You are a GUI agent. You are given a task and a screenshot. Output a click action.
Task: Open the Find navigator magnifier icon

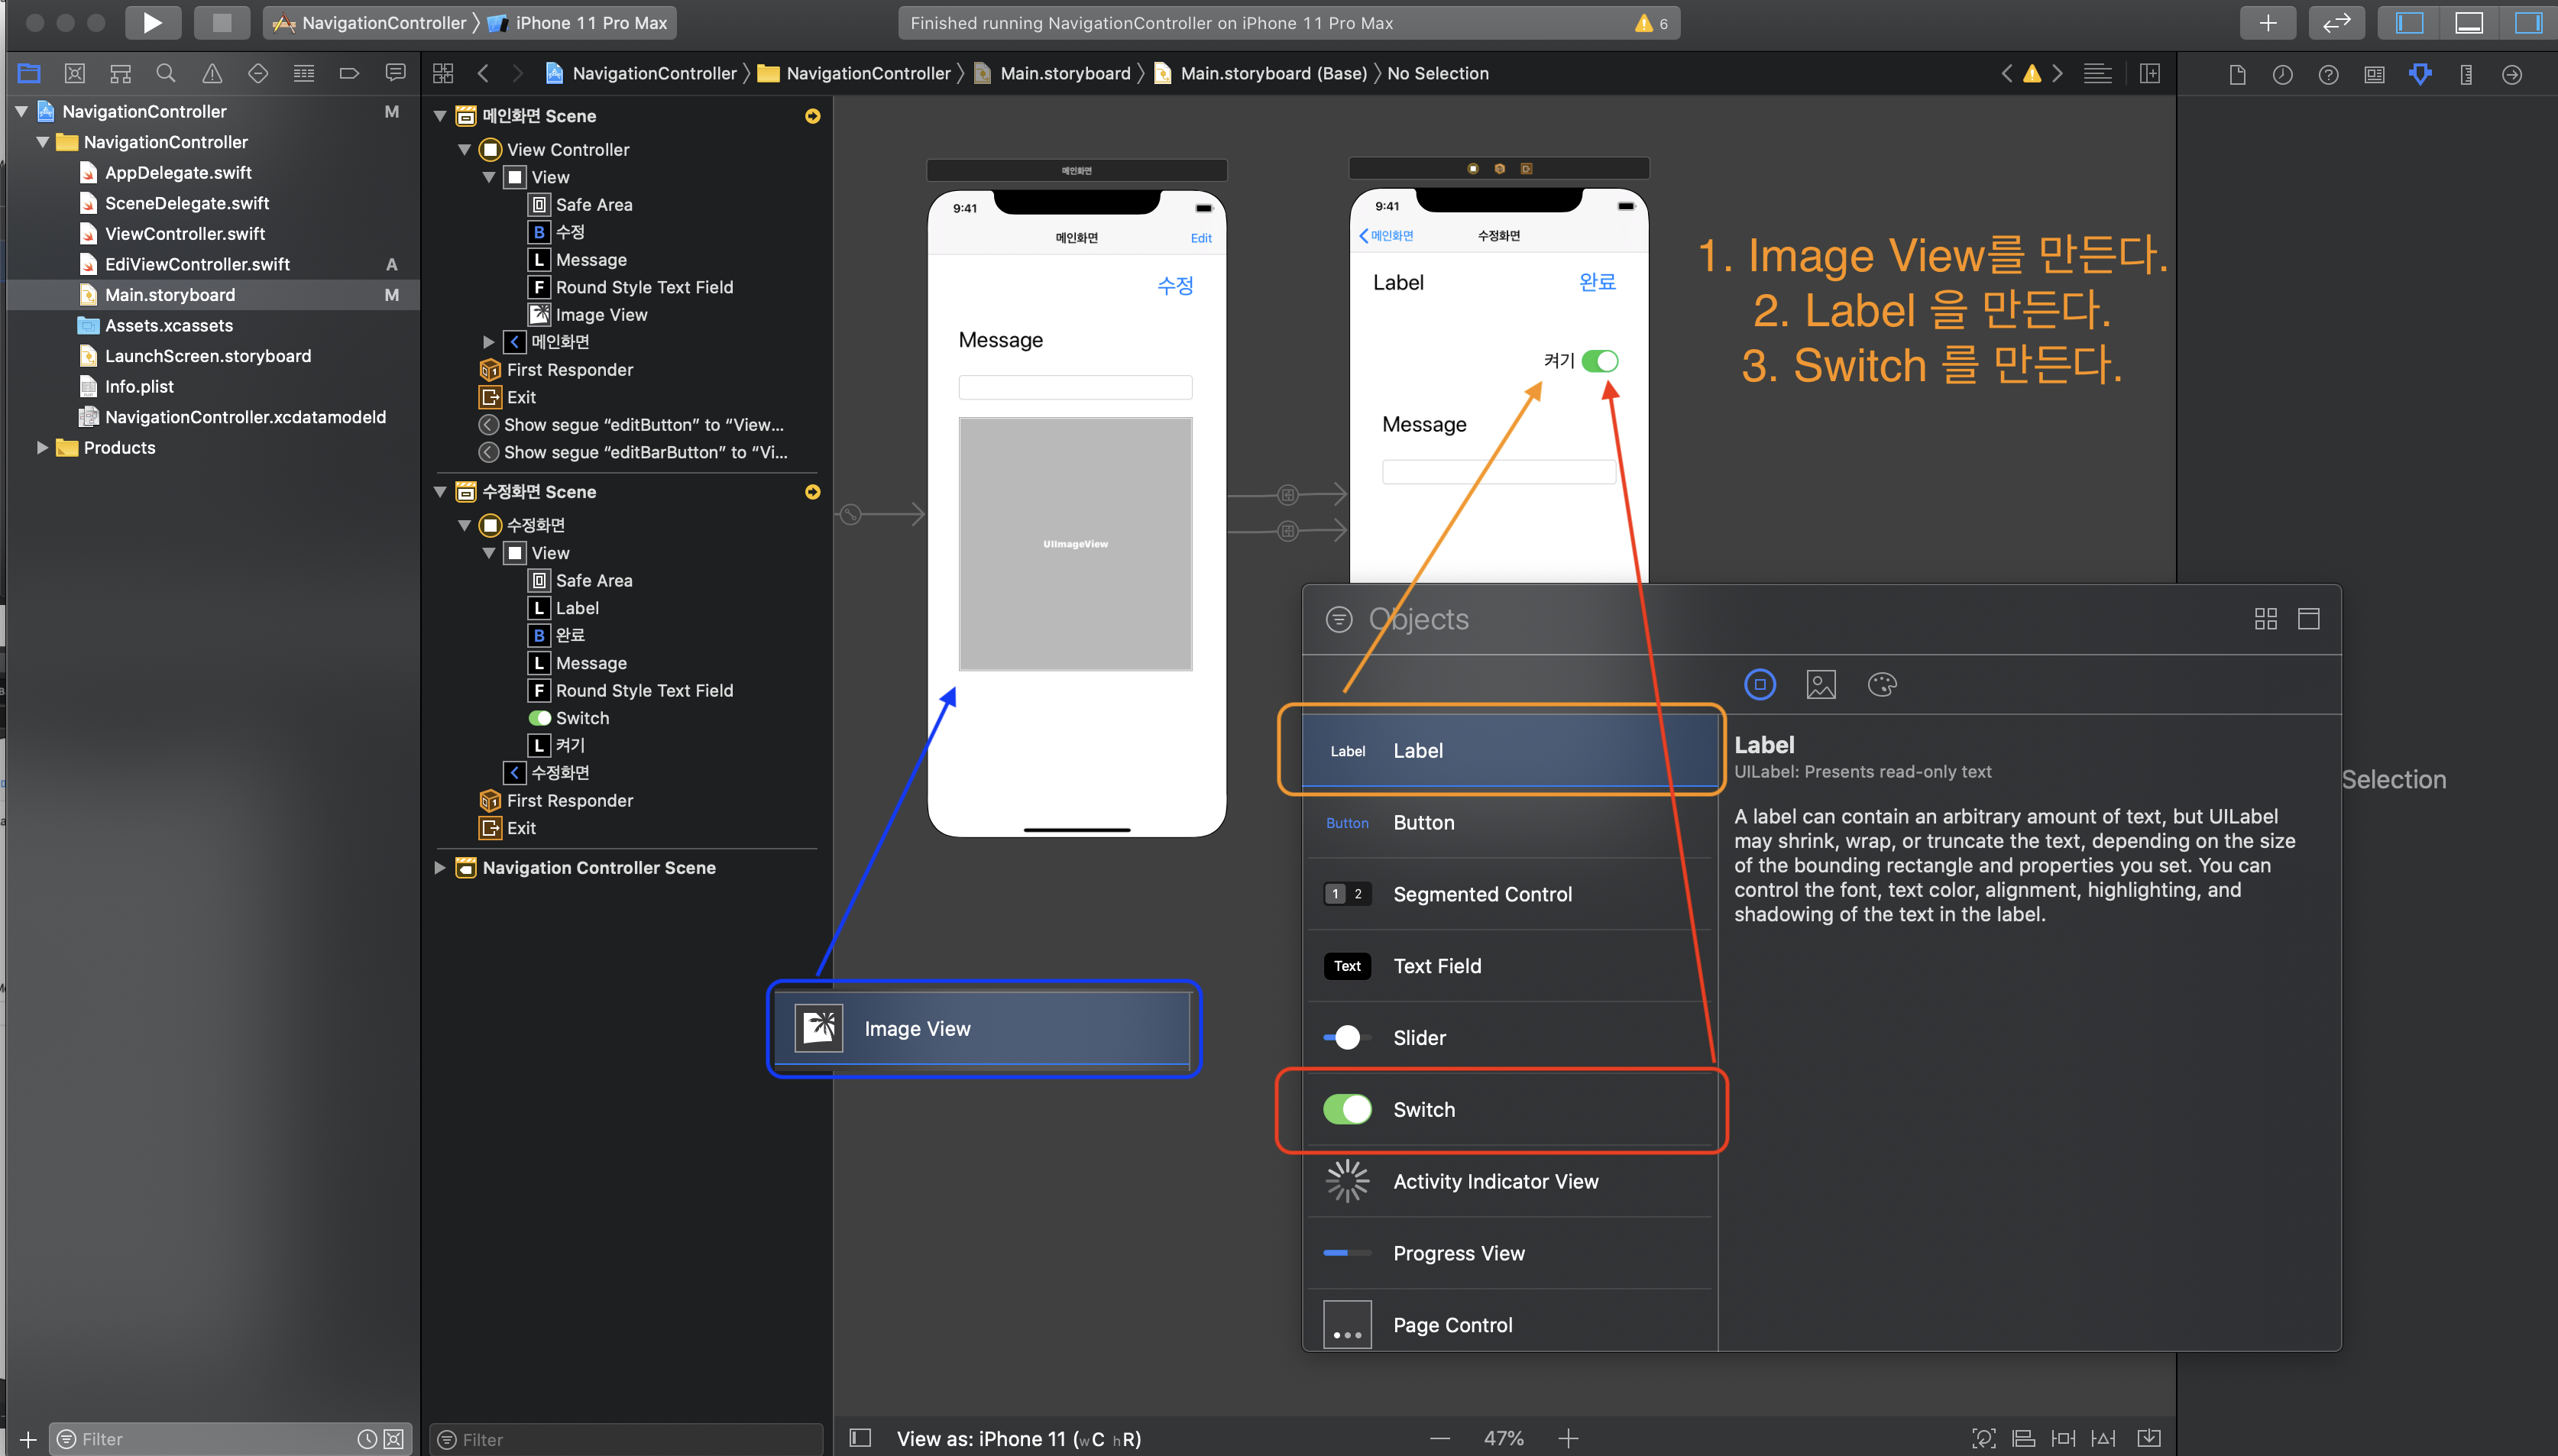(166, 73)
